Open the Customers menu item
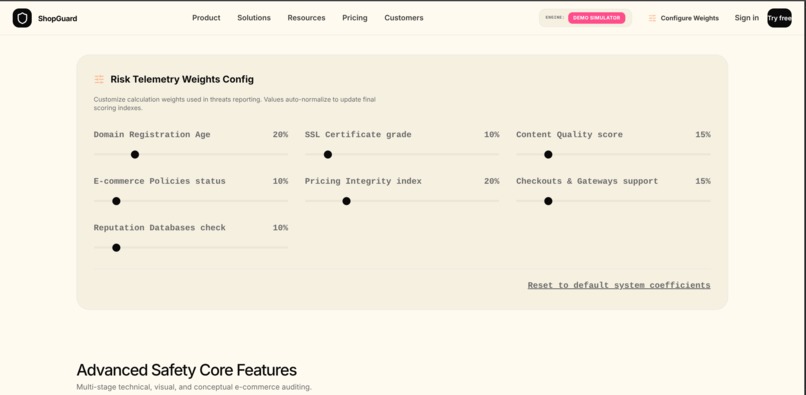Viewport: 806px width, 395px height. (404, 18)
